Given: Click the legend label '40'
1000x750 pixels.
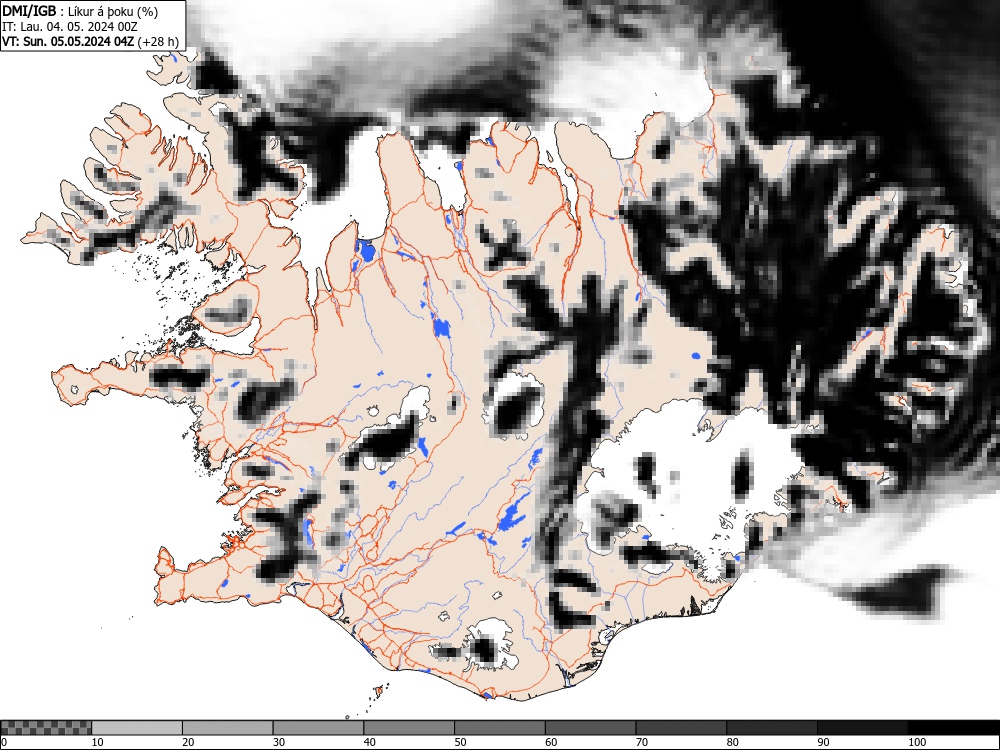Looking at the screenshot, I should pyautogui.click(x=369, y=742).
